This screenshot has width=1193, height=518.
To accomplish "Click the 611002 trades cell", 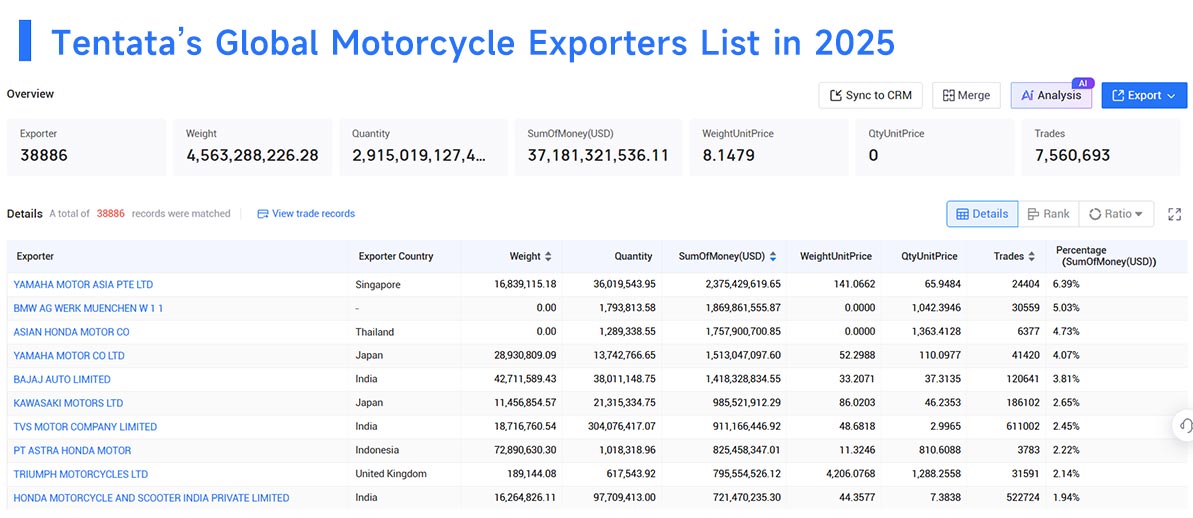I will coord(1023,427).
